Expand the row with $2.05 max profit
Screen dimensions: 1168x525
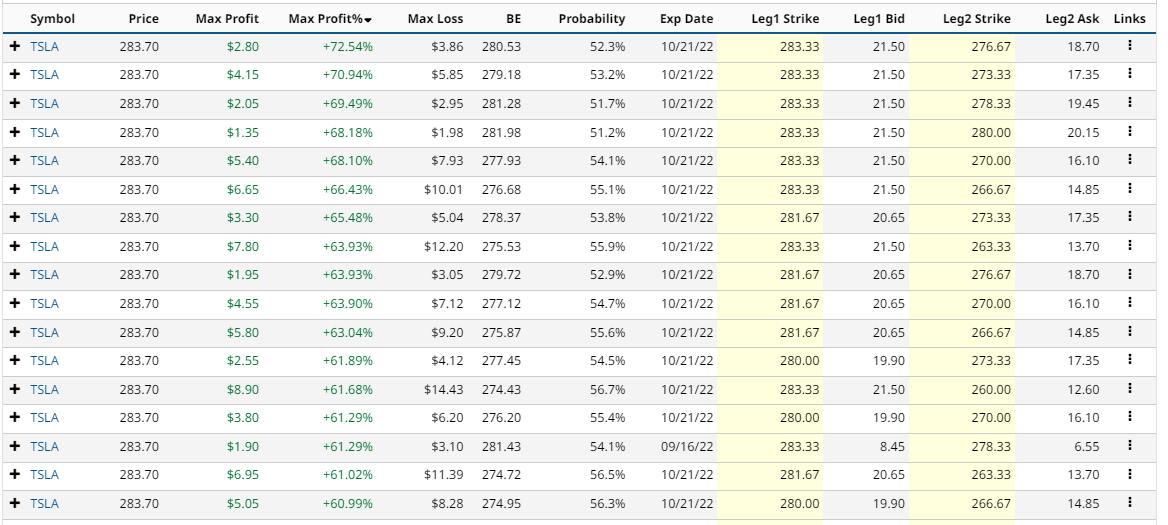pyautogui.click(x=15, y=104)
